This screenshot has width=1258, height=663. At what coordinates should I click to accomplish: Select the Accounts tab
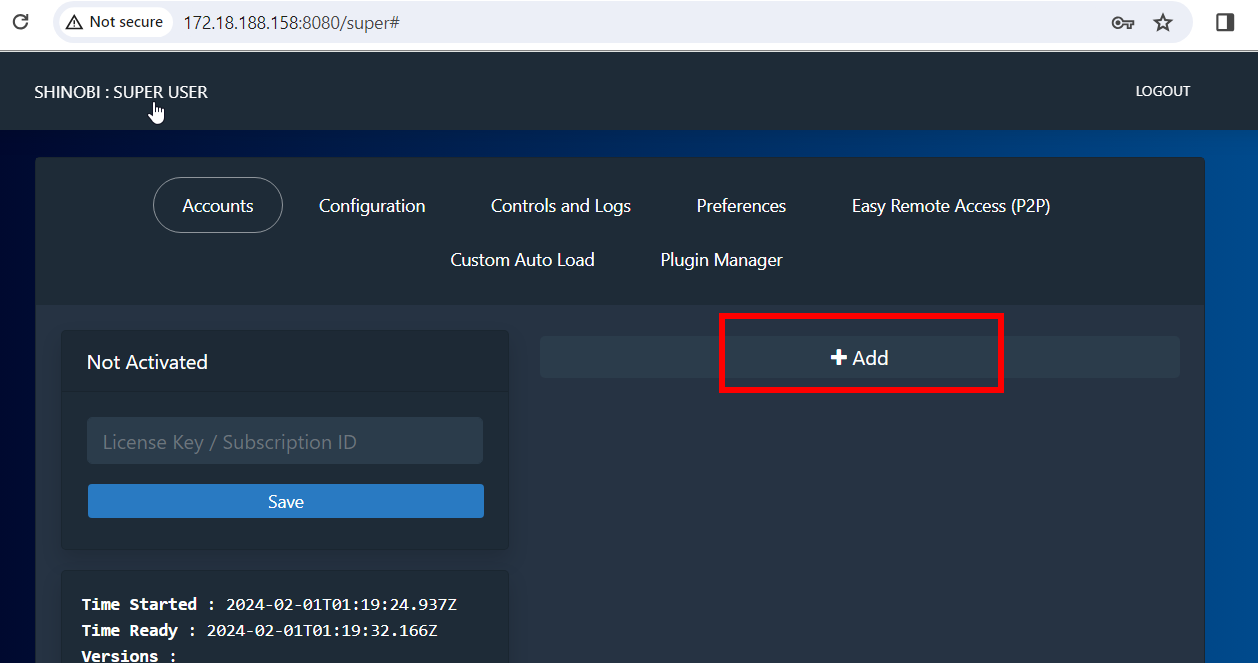coord(218,206)
